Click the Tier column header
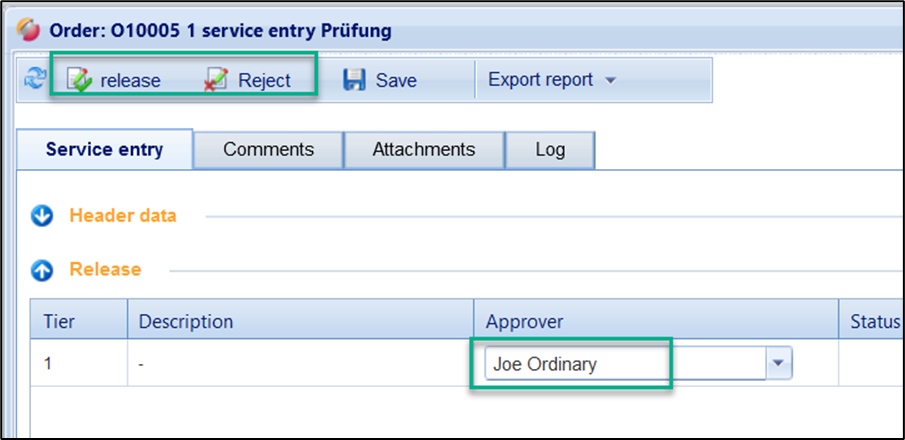905x440 pixels. pyautogui.click(x=59, y=321)
